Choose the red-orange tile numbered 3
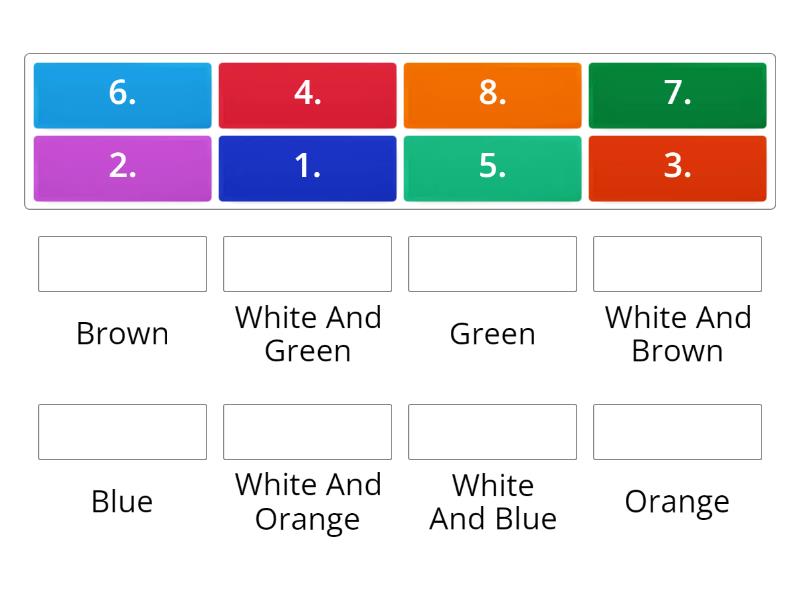This screenshot has width=800, height=600. [x=678, y=168]
